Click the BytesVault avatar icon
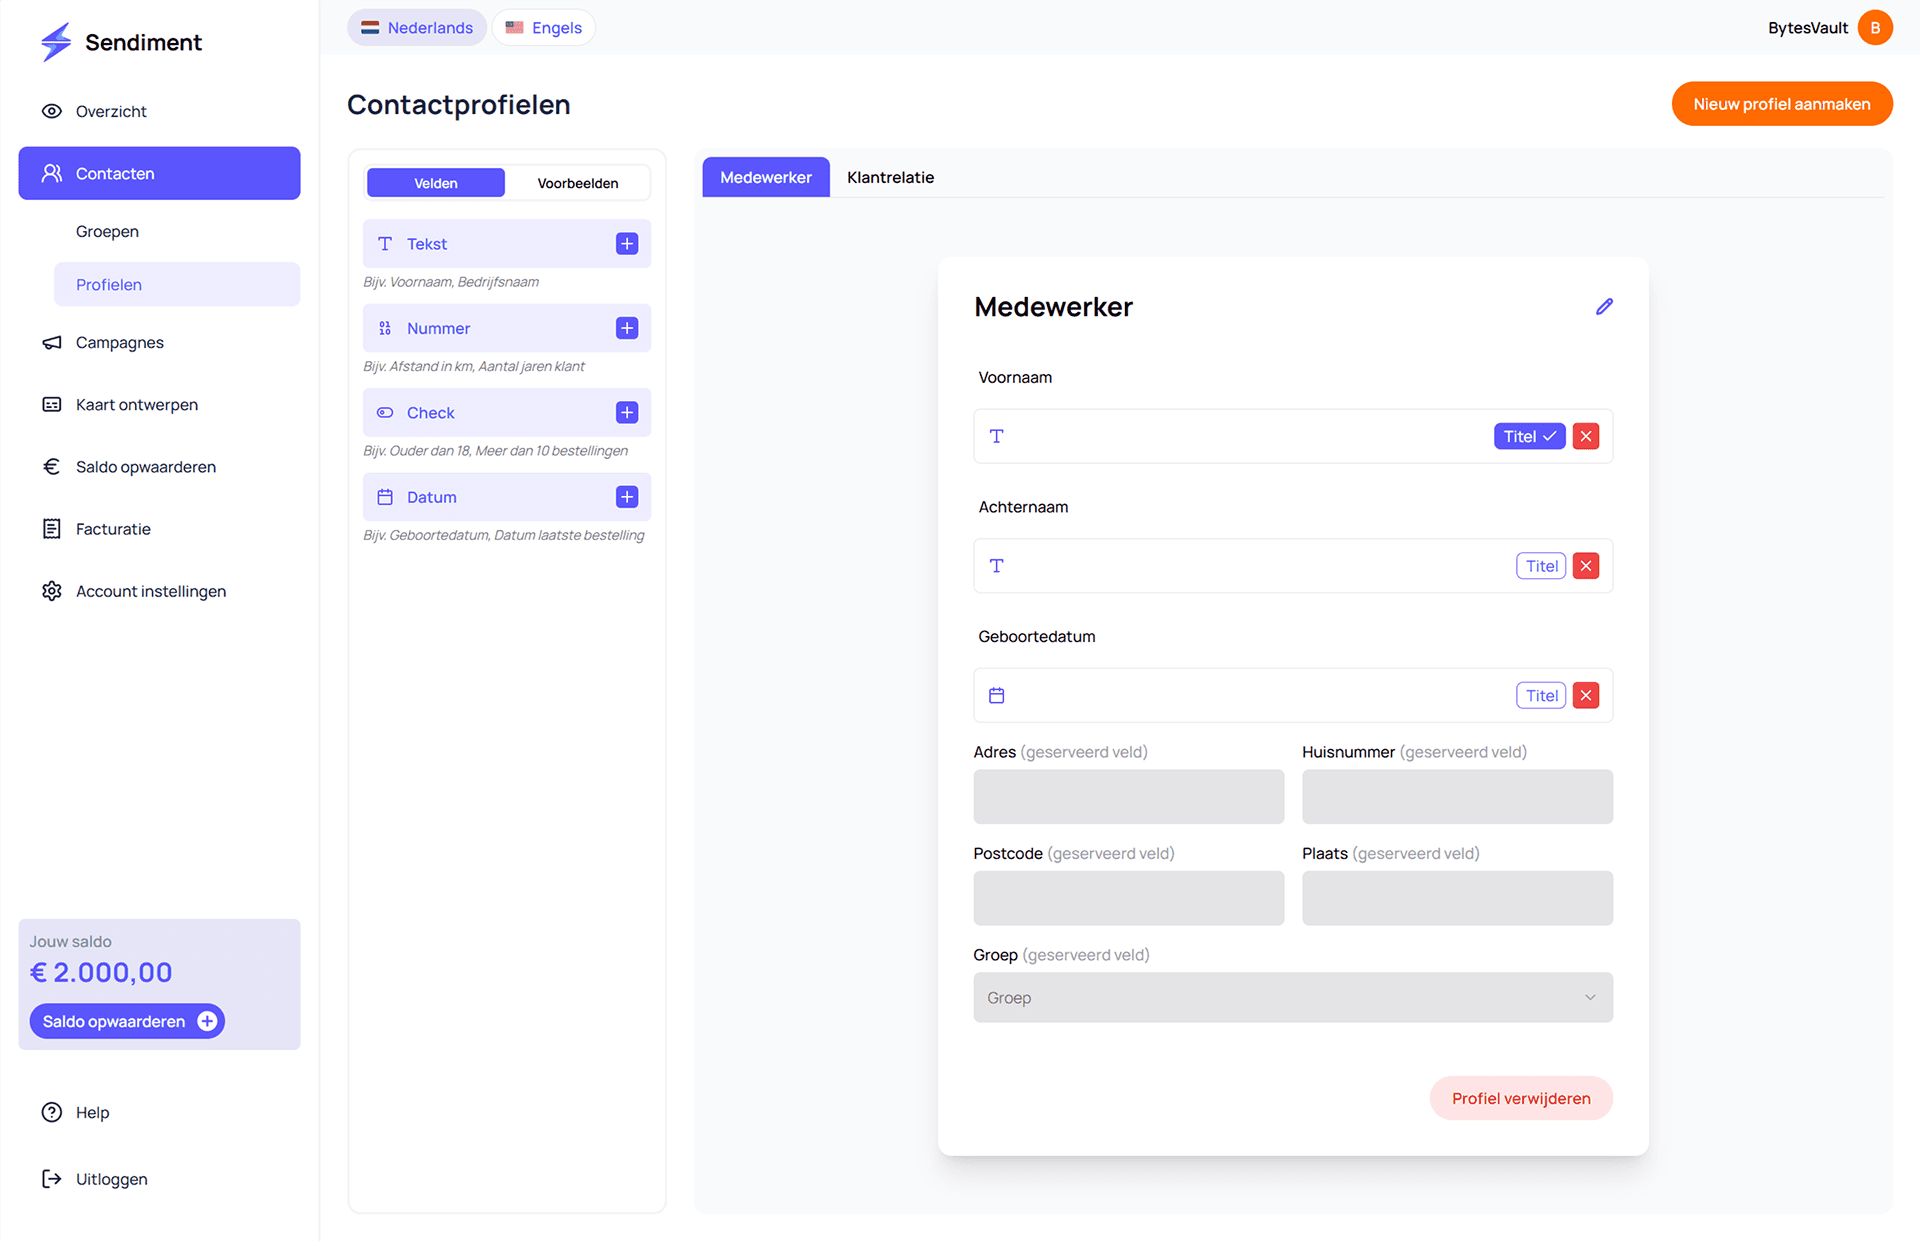Screen dimensions: 1920x1241 [1875, 27]
